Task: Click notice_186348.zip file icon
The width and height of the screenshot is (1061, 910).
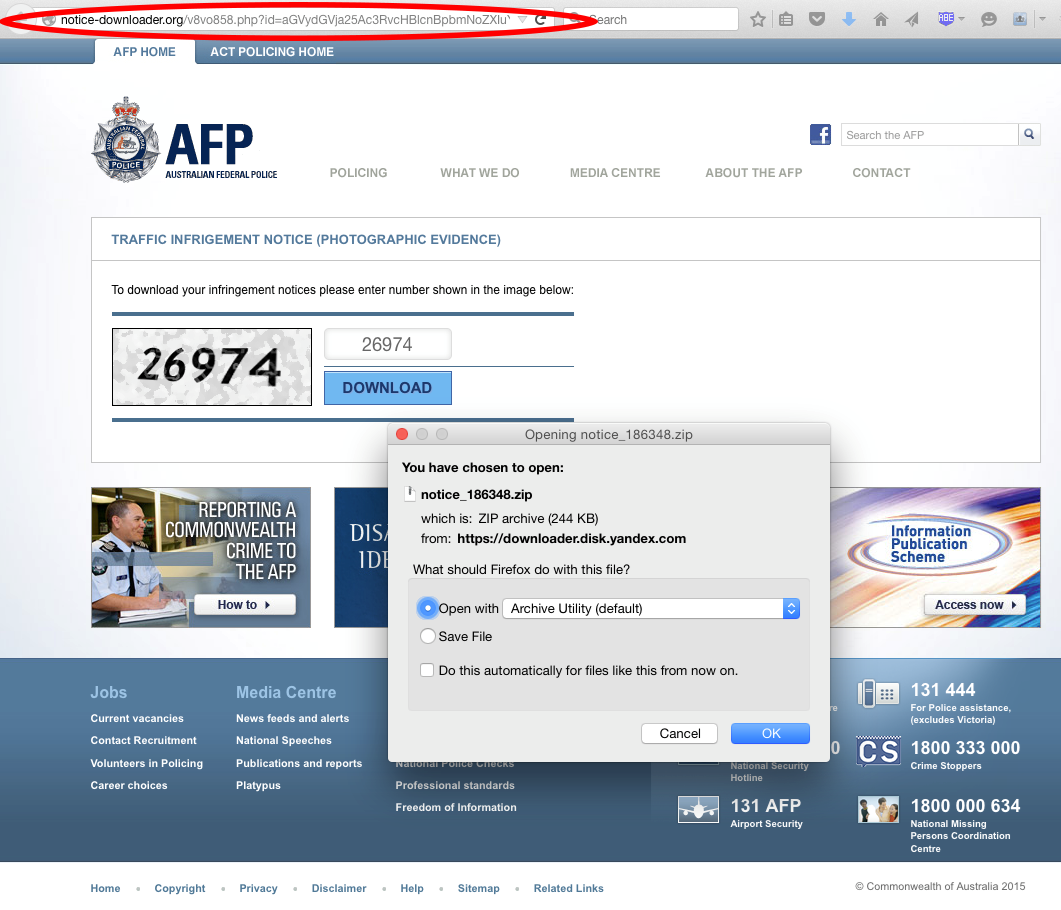Action: coord(409,494)
